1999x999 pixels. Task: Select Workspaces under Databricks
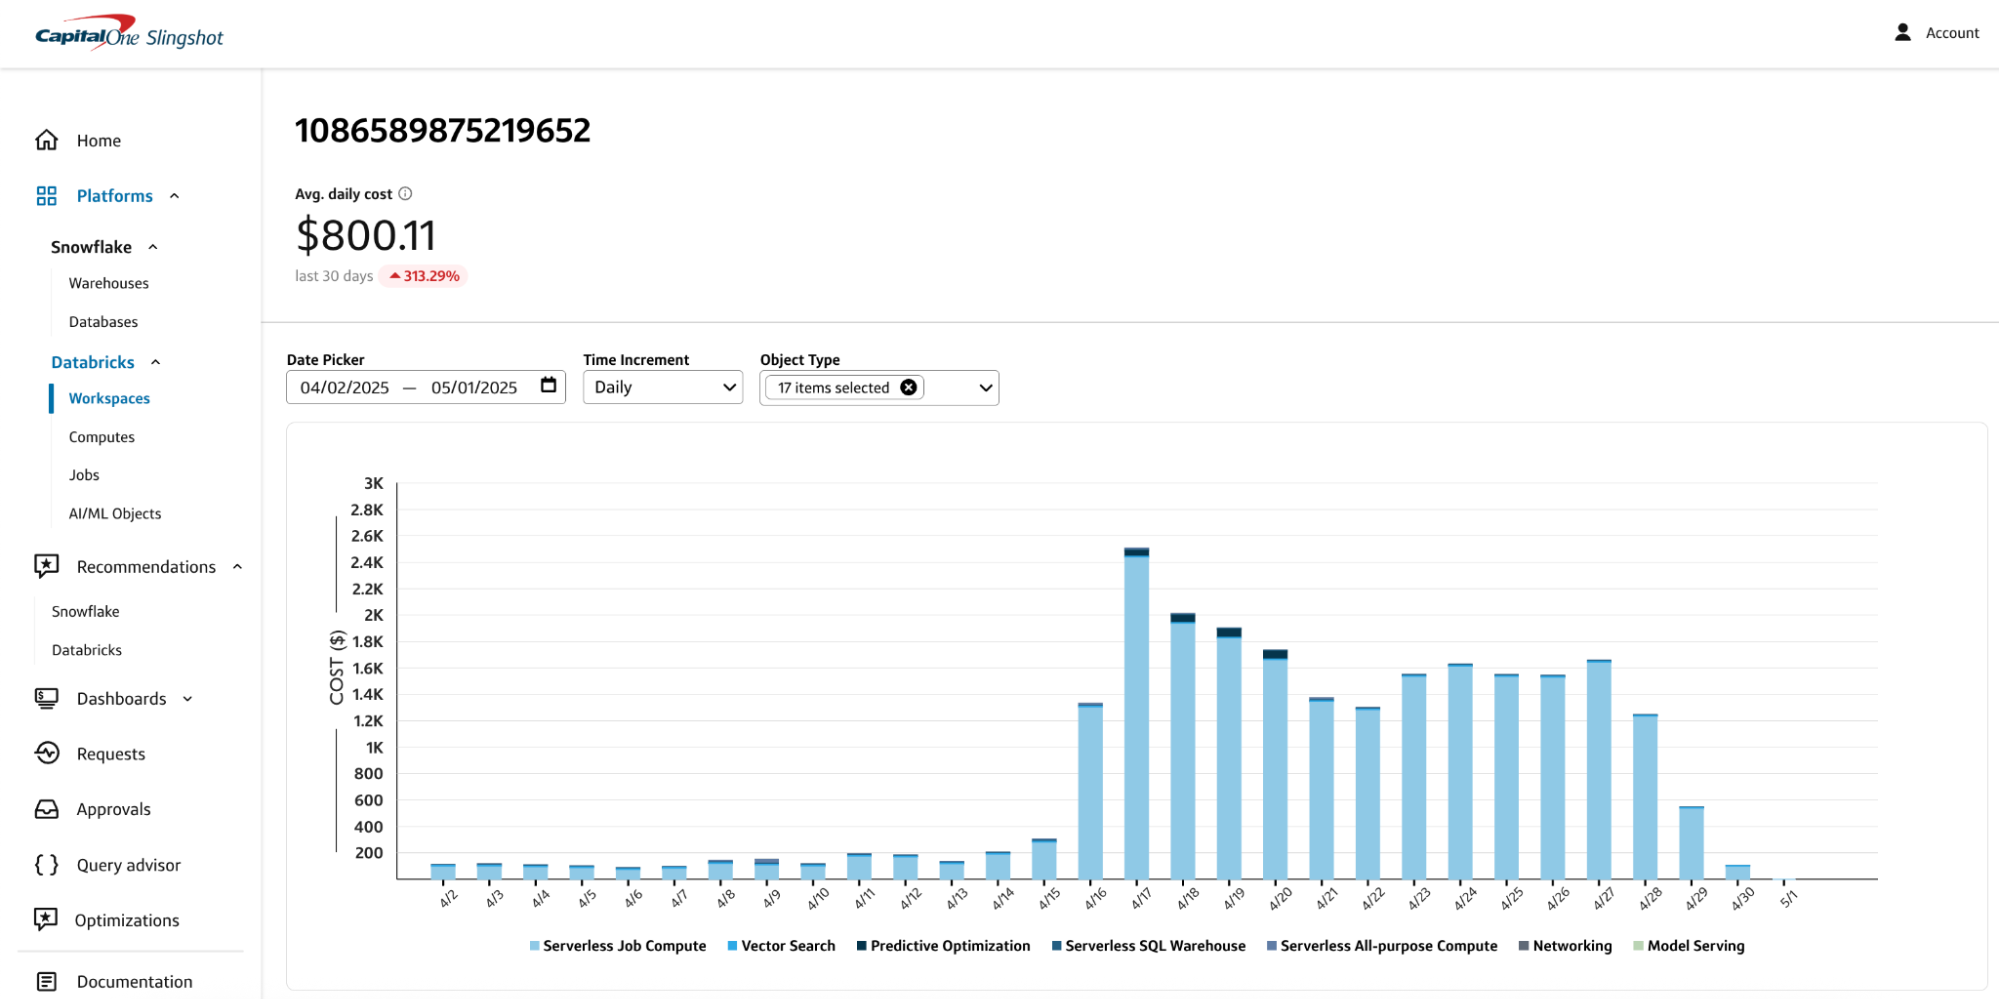click(x=109, y=398)
